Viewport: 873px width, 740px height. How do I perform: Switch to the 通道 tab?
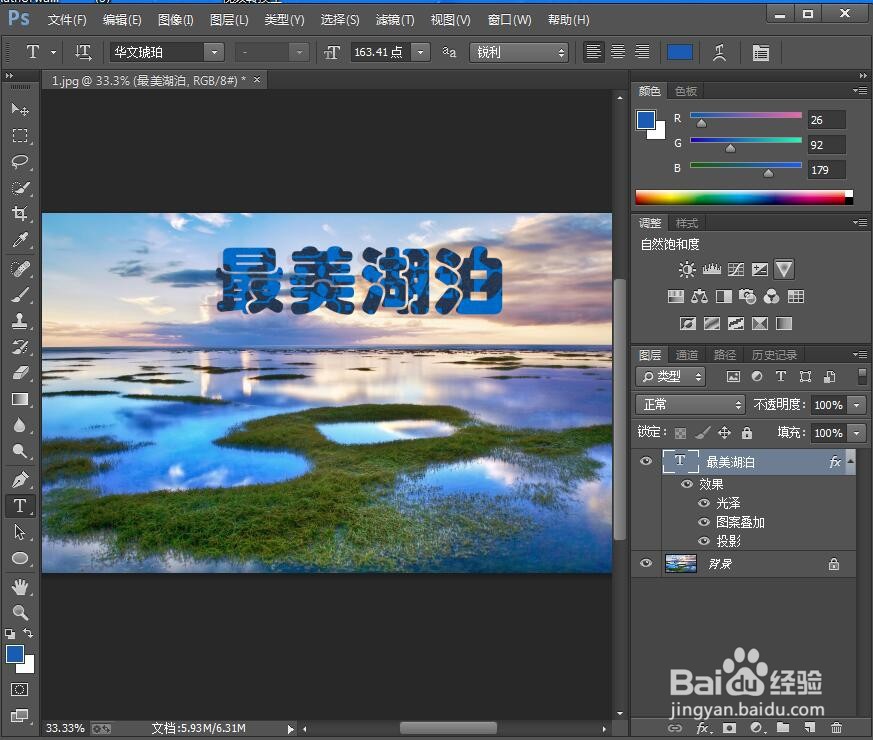click(x=686, y=353)
